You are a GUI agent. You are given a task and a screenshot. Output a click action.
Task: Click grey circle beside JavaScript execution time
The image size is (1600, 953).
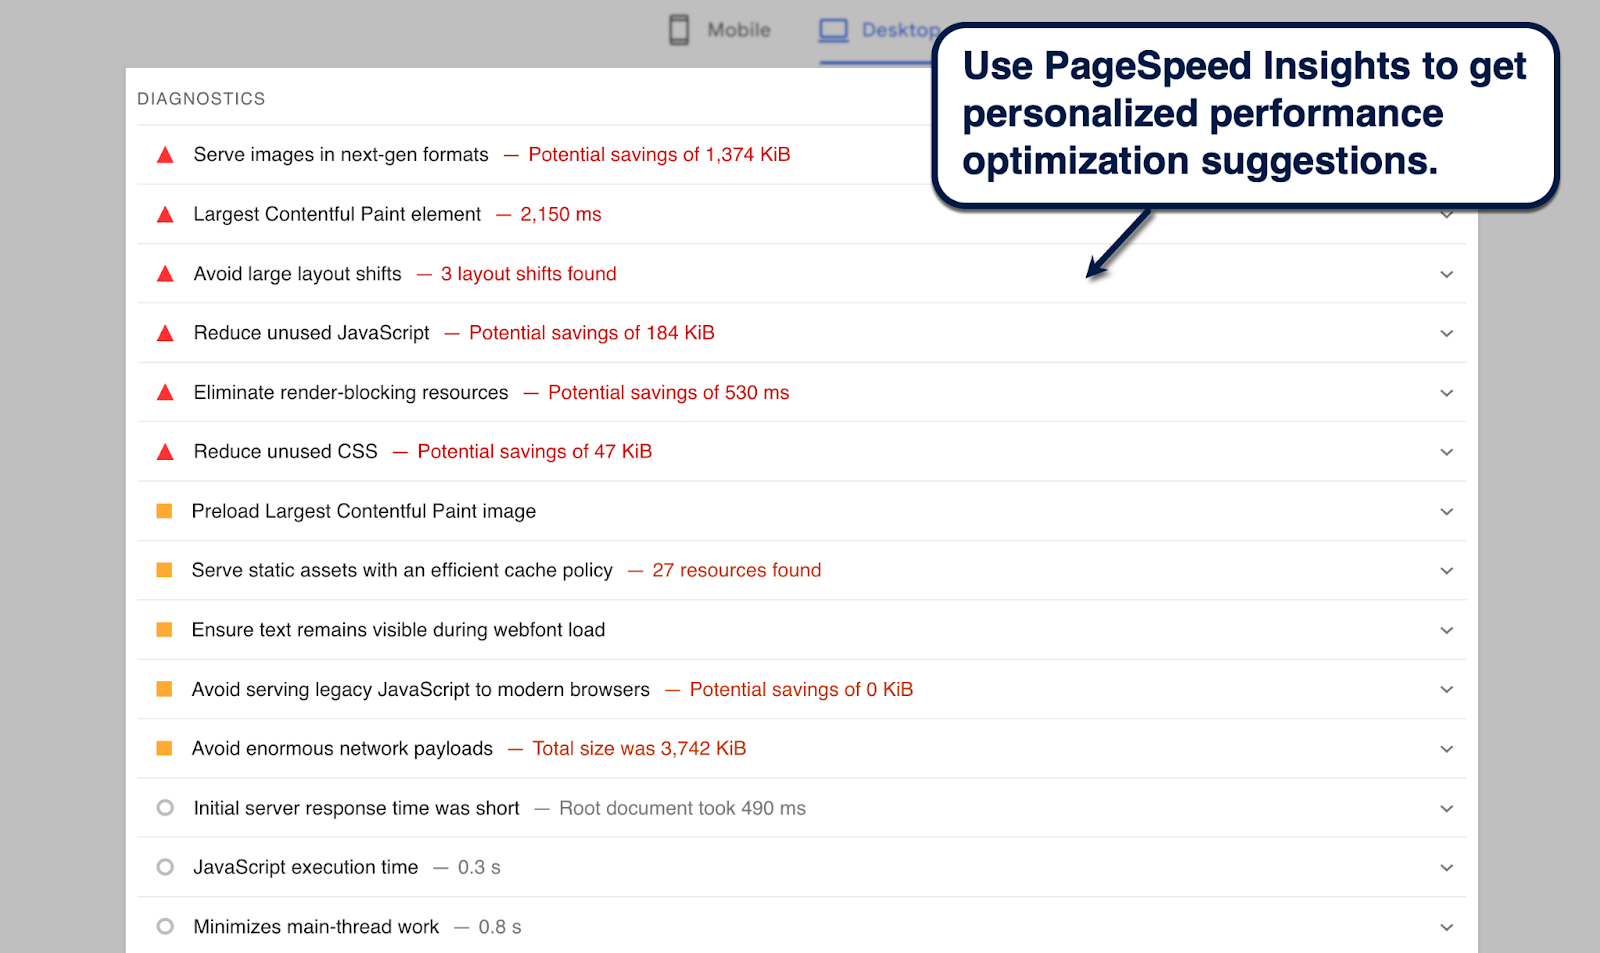166,867
